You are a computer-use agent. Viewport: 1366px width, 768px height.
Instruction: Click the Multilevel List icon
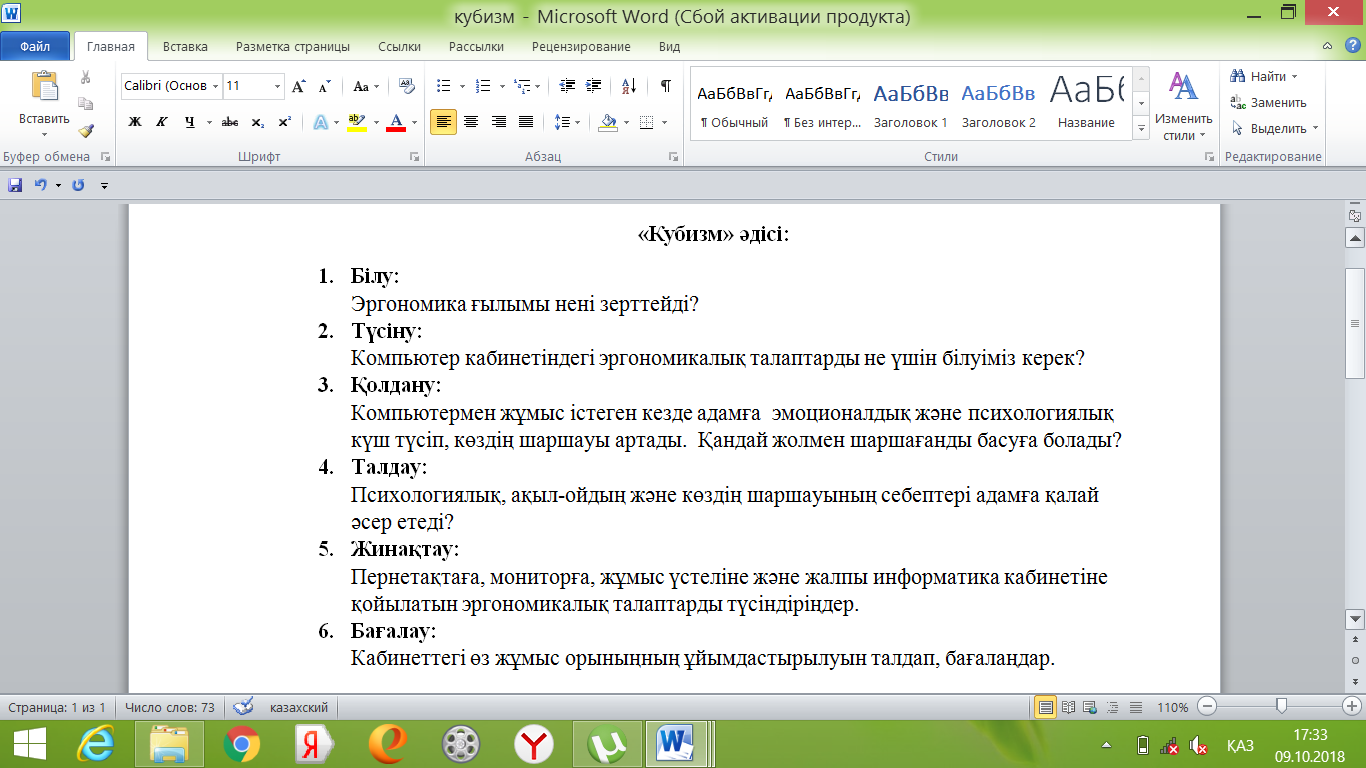click(522, 86)
